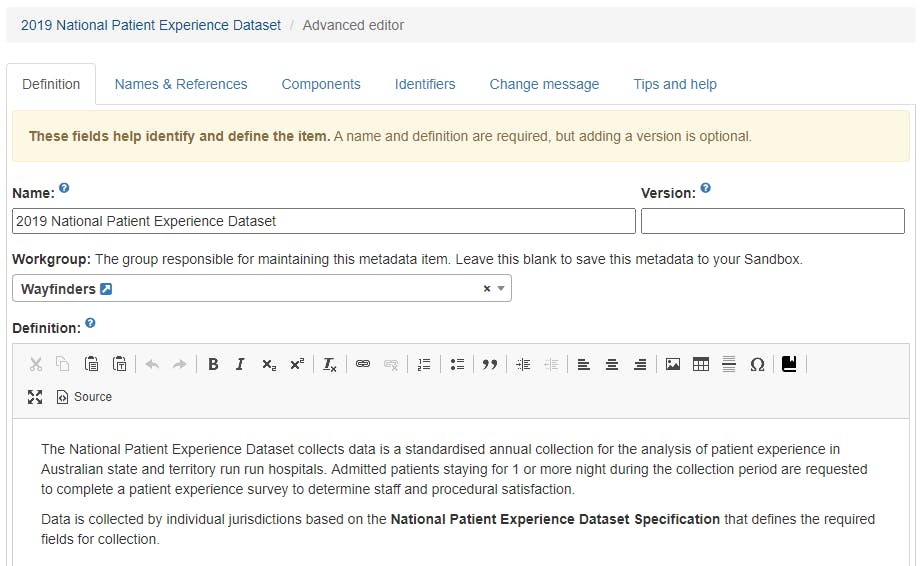
Task: Click the Source button in editor
Action: (x=84, y=397)
